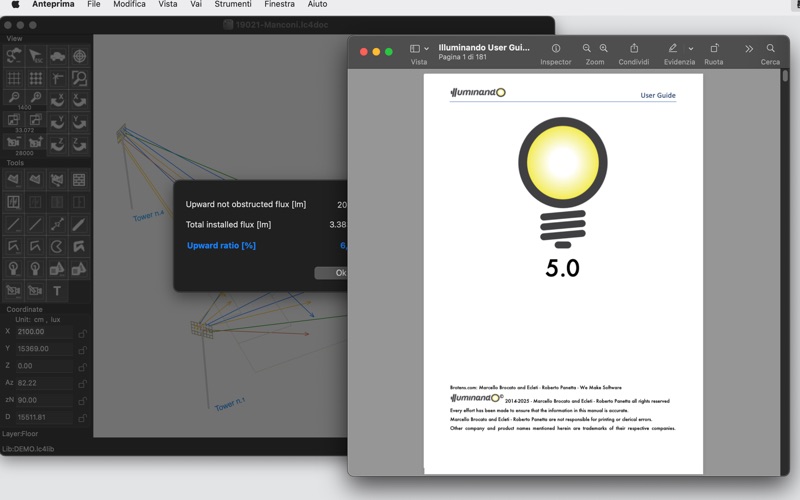Rotate right around Y axis
800x500 pixels.
(79, 122)
